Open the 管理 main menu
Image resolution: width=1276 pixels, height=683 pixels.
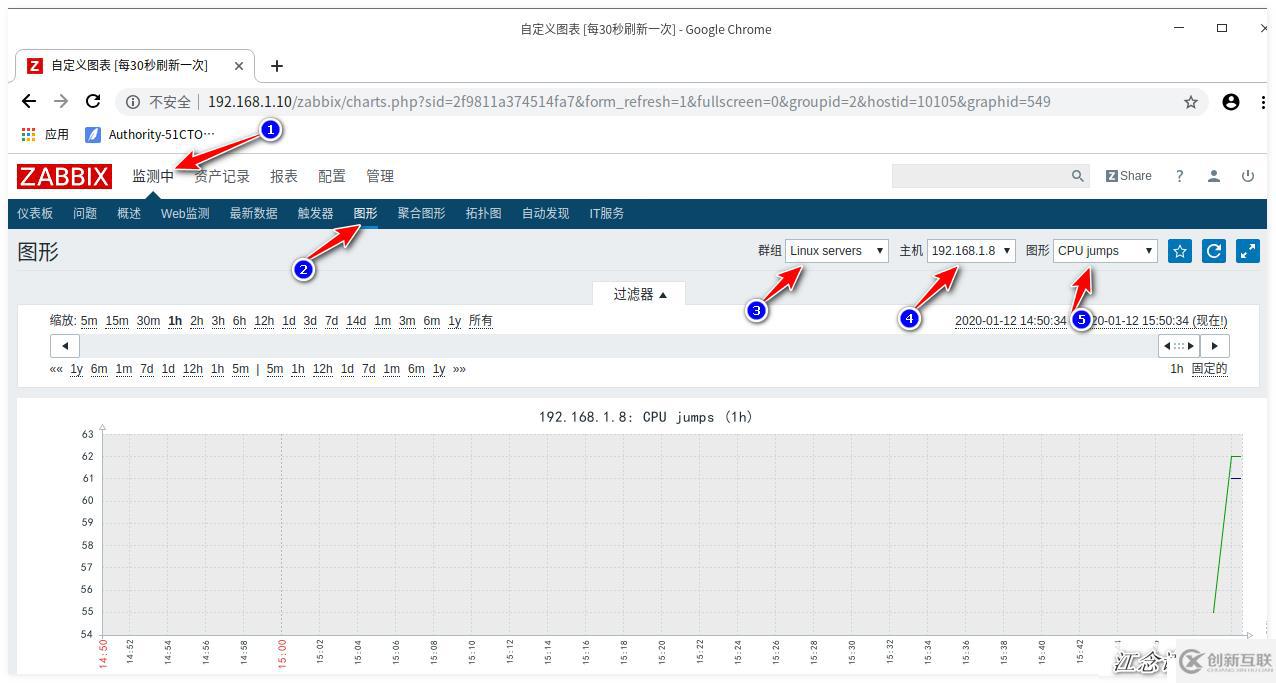pos(380,176)
